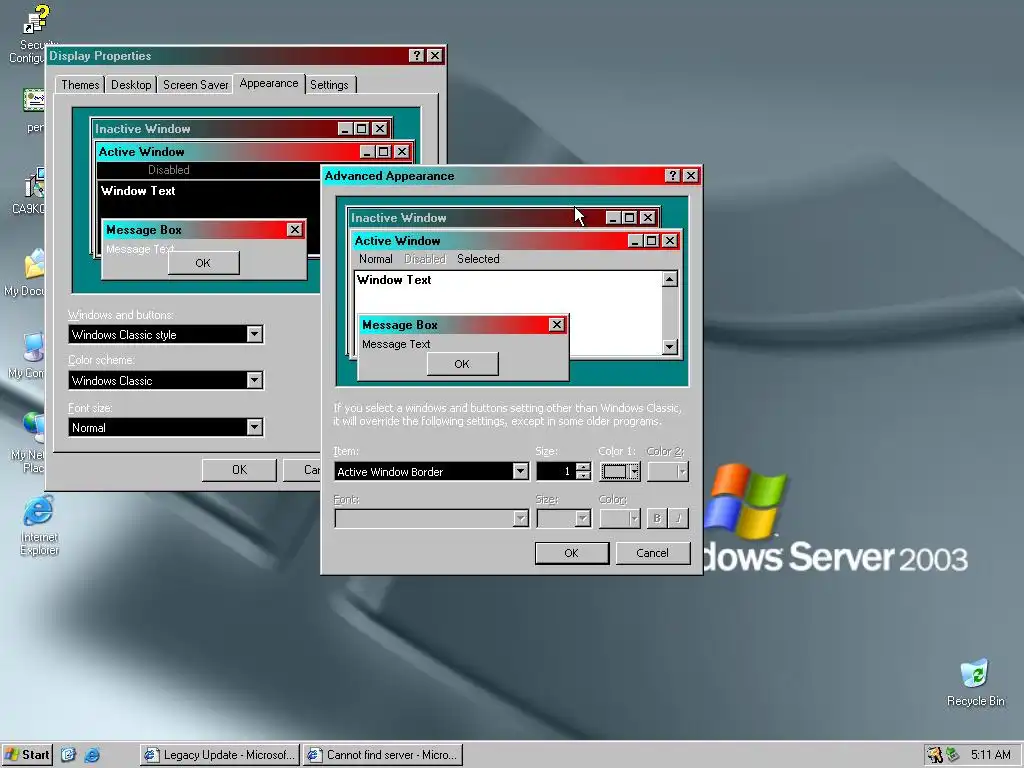Click the Selected menu item in preview
1024x768 pixels.
[478, 259]
